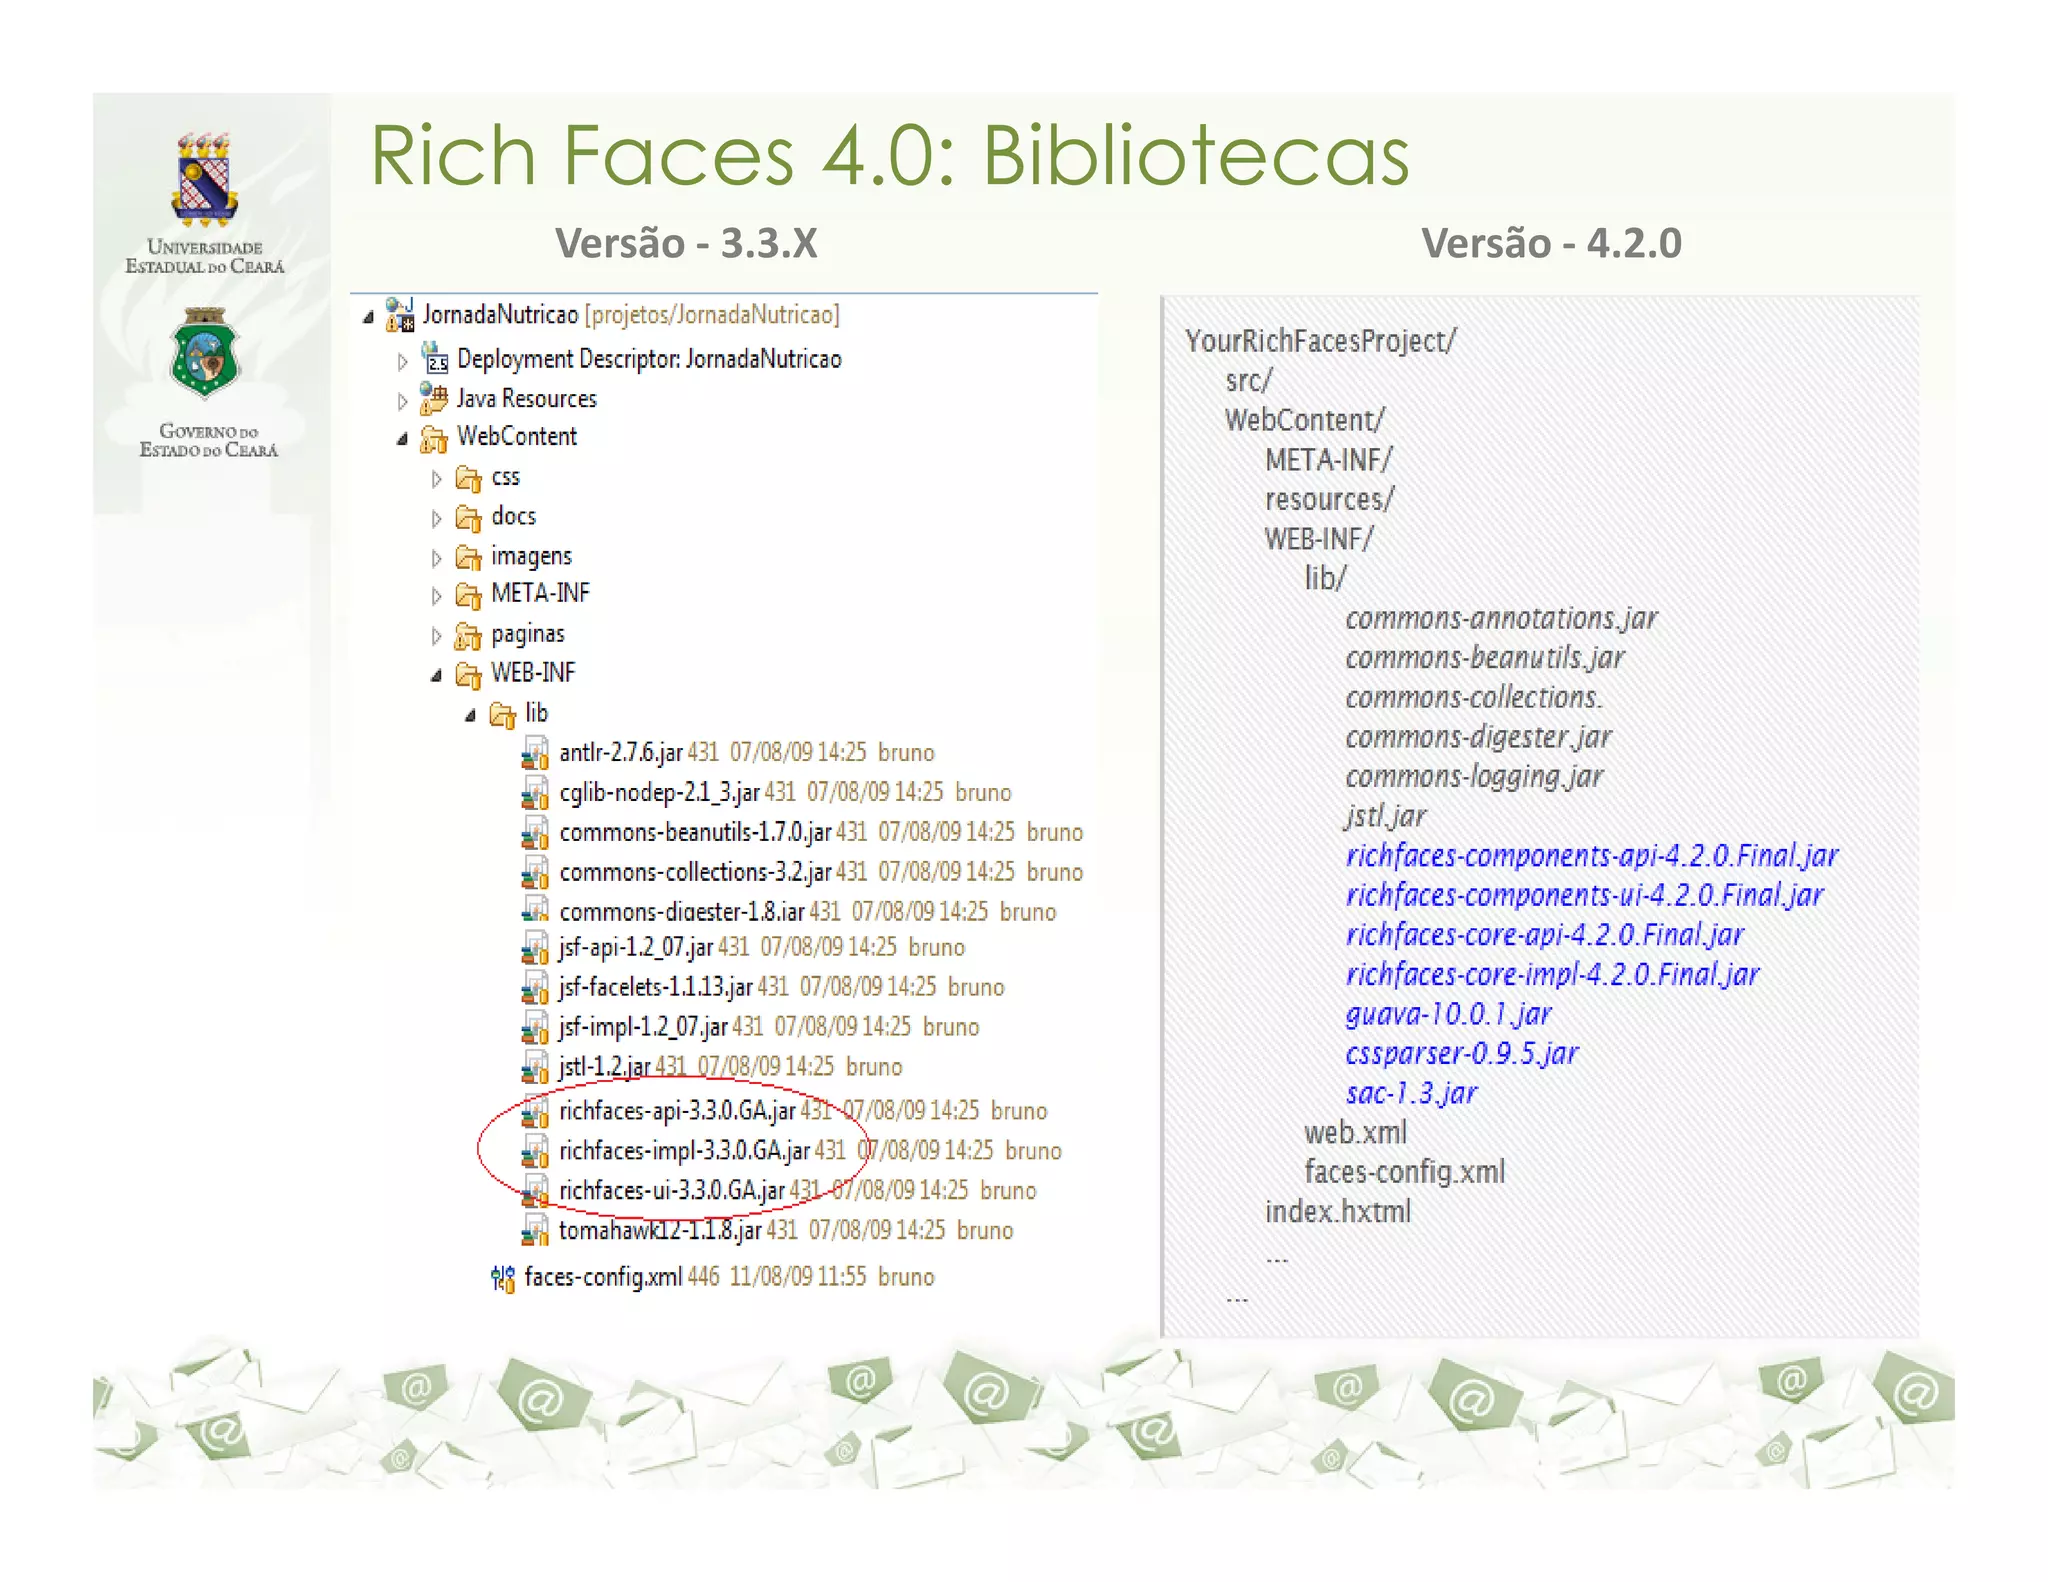Image resolution: width=2048 pixels, height=1582 pixels.
Task: Select the WebContent tree label
Action: (517, 436)
